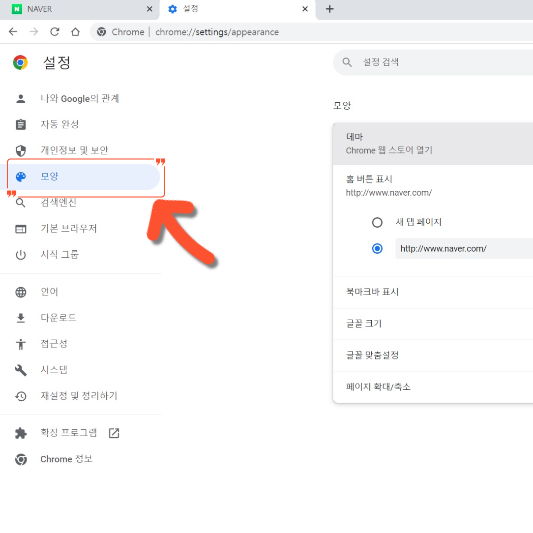This screenshot has height=533, width=533.
Task: Close the NAVER tab
Action: tap(149, 9)
